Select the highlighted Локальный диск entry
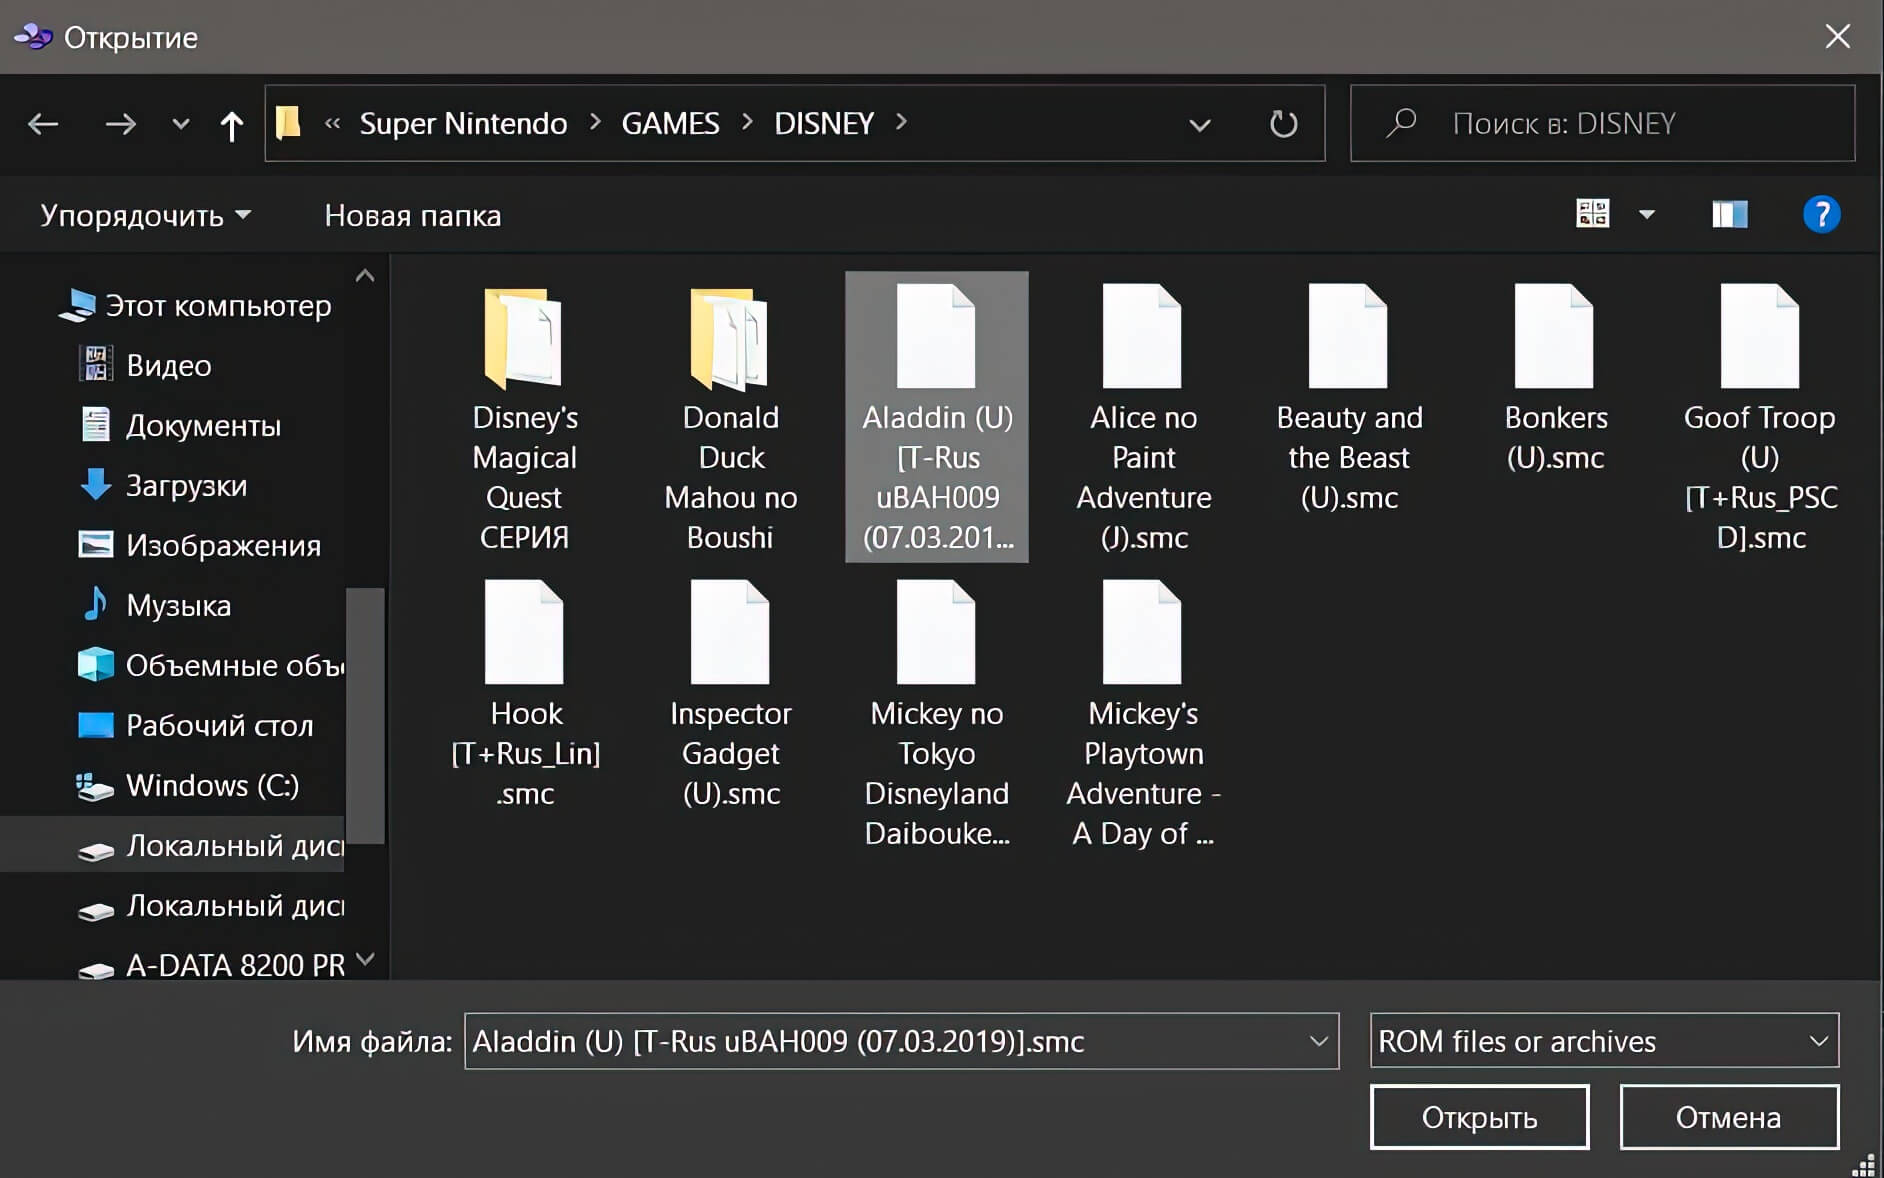This screenshot has width=1884, height=1178. click(x=172, y=845)
